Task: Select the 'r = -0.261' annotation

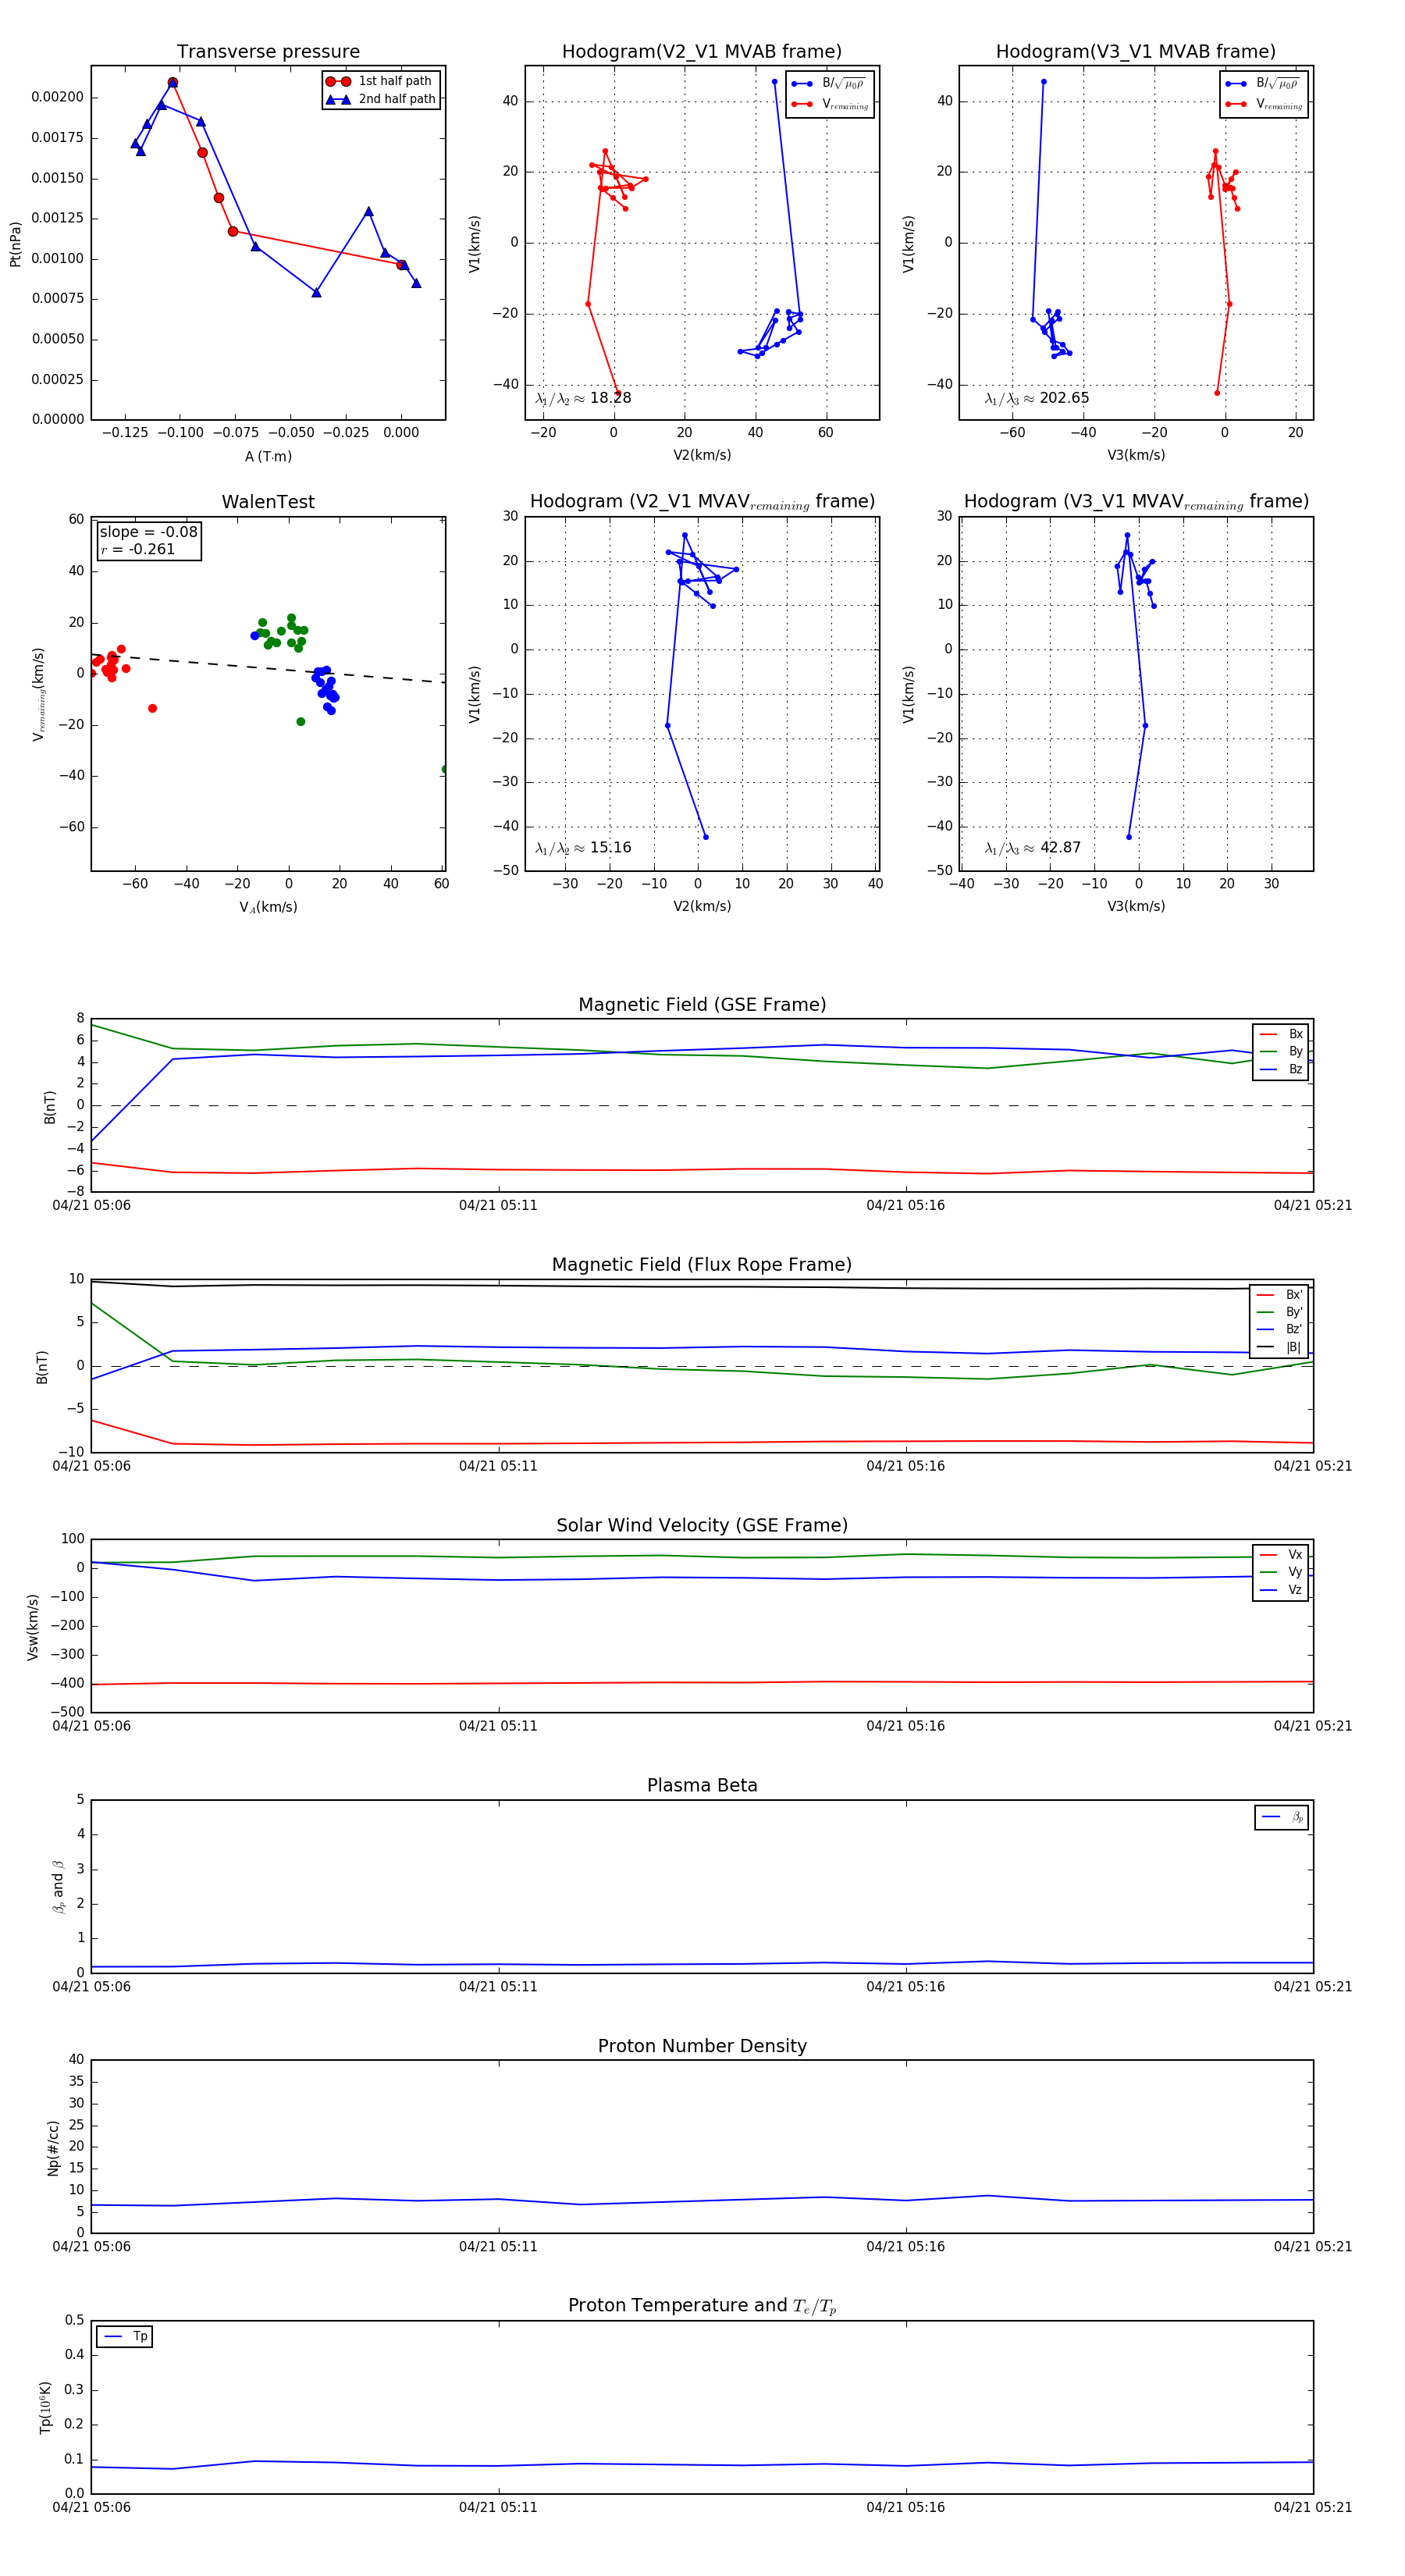Action: click(138, 549)
